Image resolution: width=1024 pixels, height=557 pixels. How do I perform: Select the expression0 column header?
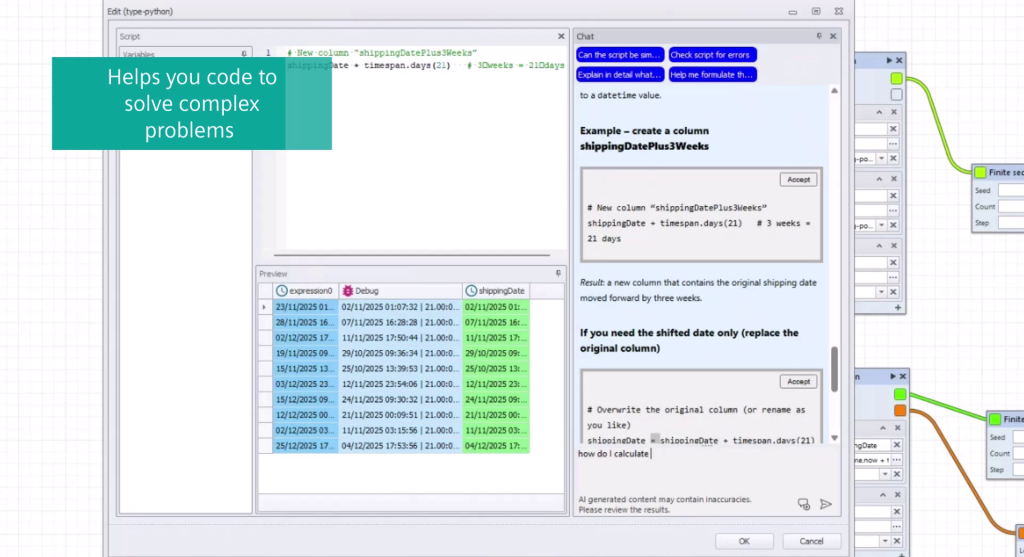305,291
